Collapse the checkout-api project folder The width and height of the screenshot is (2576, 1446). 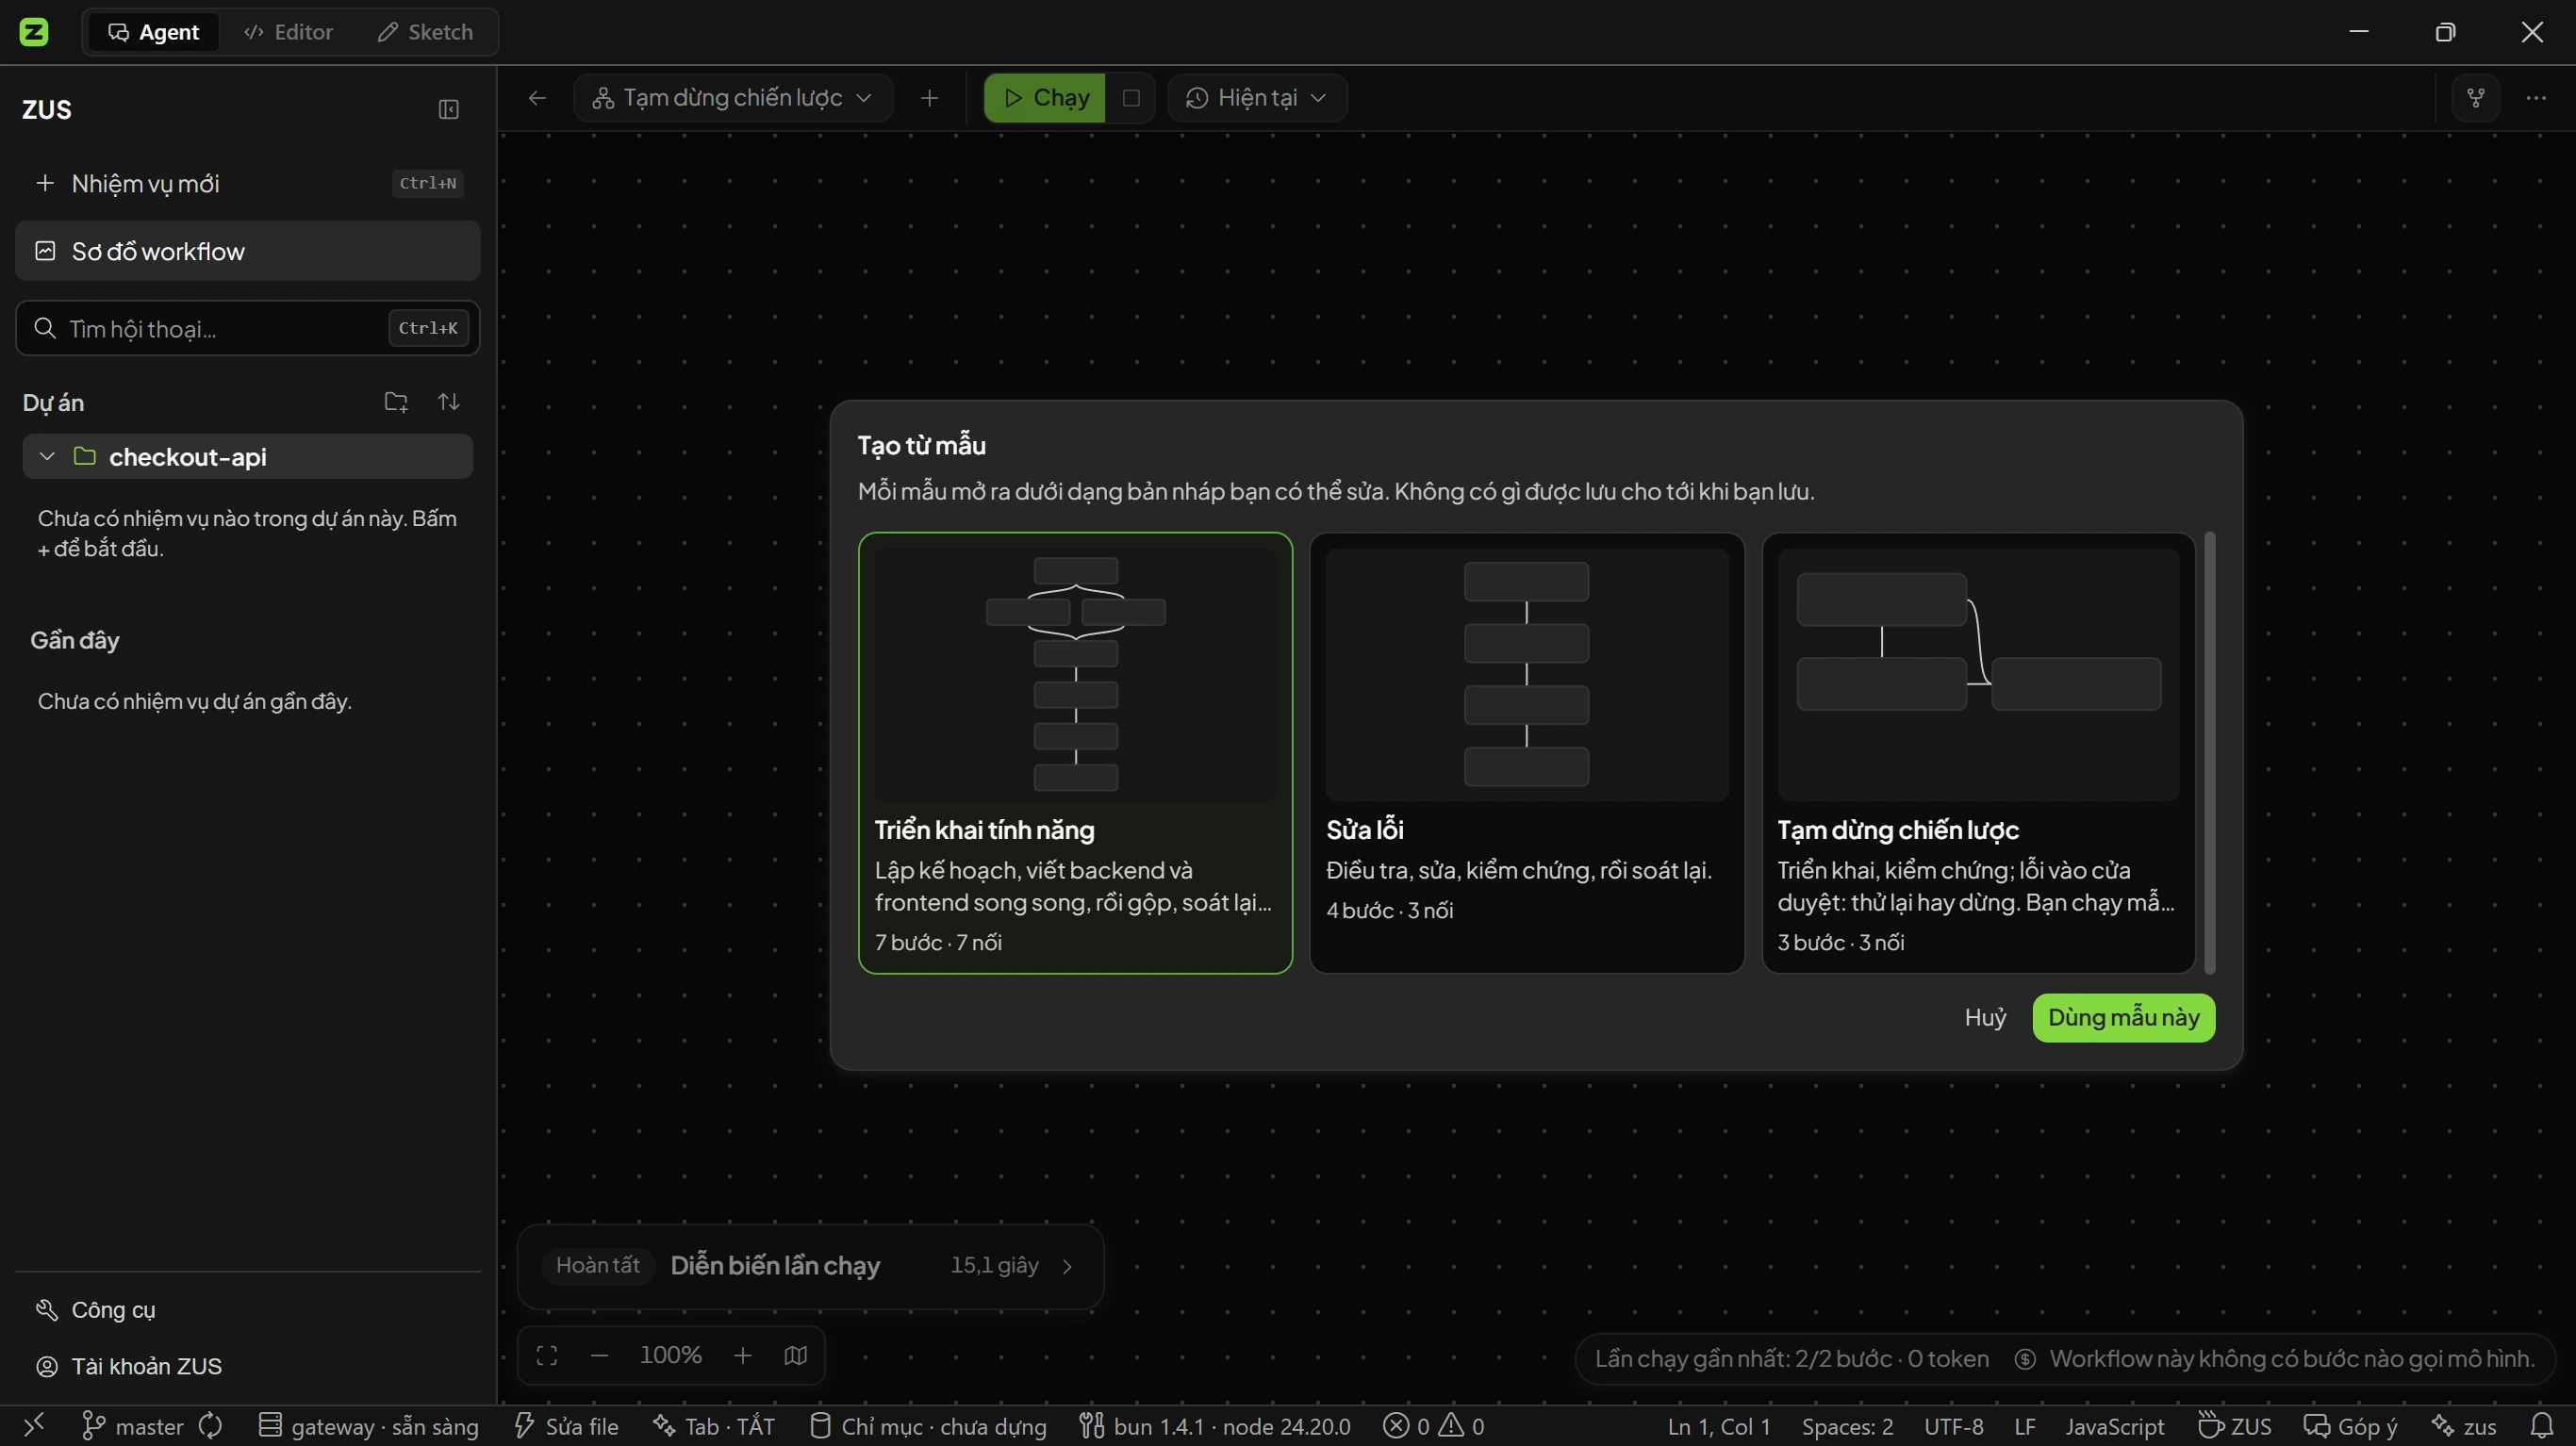(x=46, y=457)
